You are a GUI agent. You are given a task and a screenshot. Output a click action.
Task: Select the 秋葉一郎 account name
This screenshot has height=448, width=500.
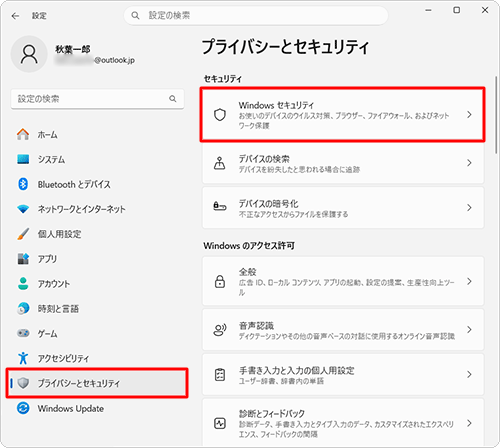click(x=73, y=49)
